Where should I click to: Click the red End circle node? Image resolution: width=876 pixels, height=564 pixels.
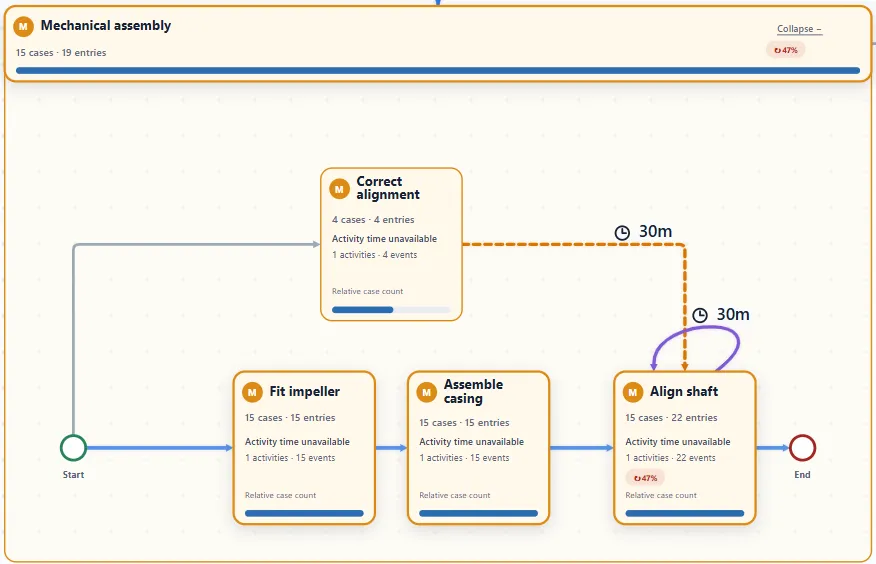802,448
